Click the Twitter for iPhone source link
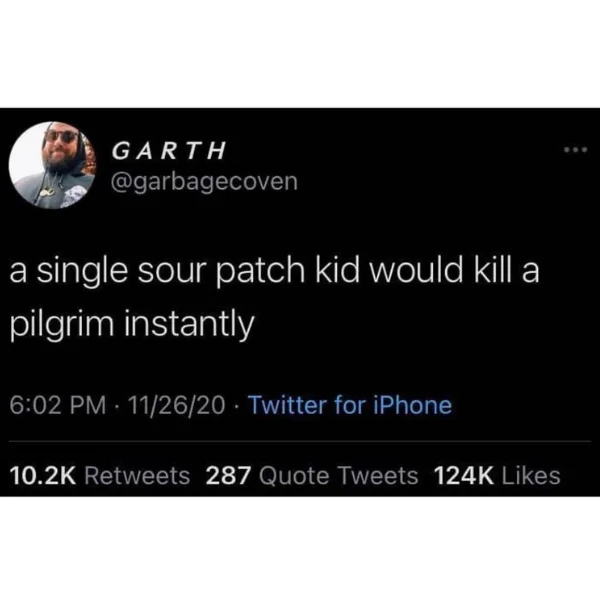600x600 pixels. [350, 405]
